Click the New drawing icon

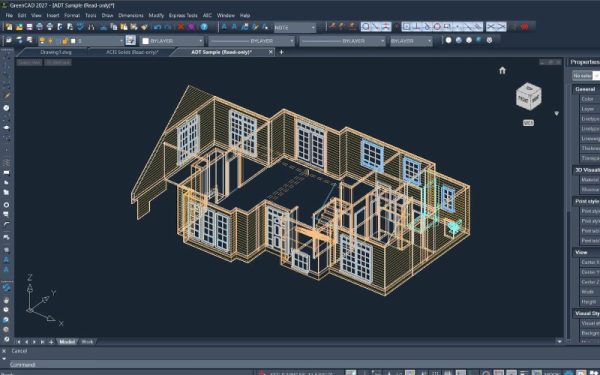pos(9,27)
